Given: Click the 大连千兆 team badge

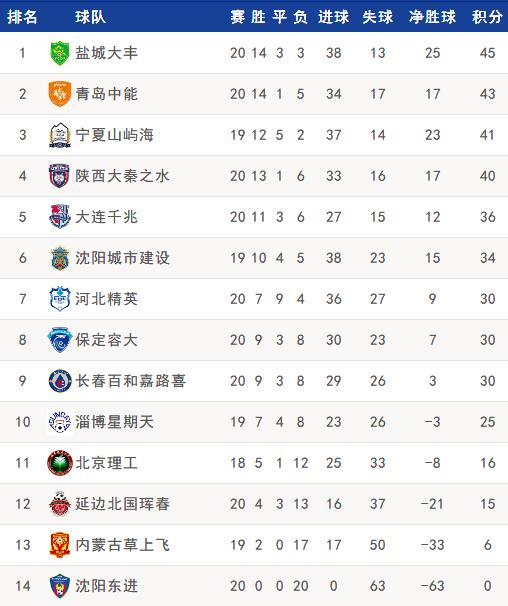Looking at the screenshot, I should click(60, 217).
